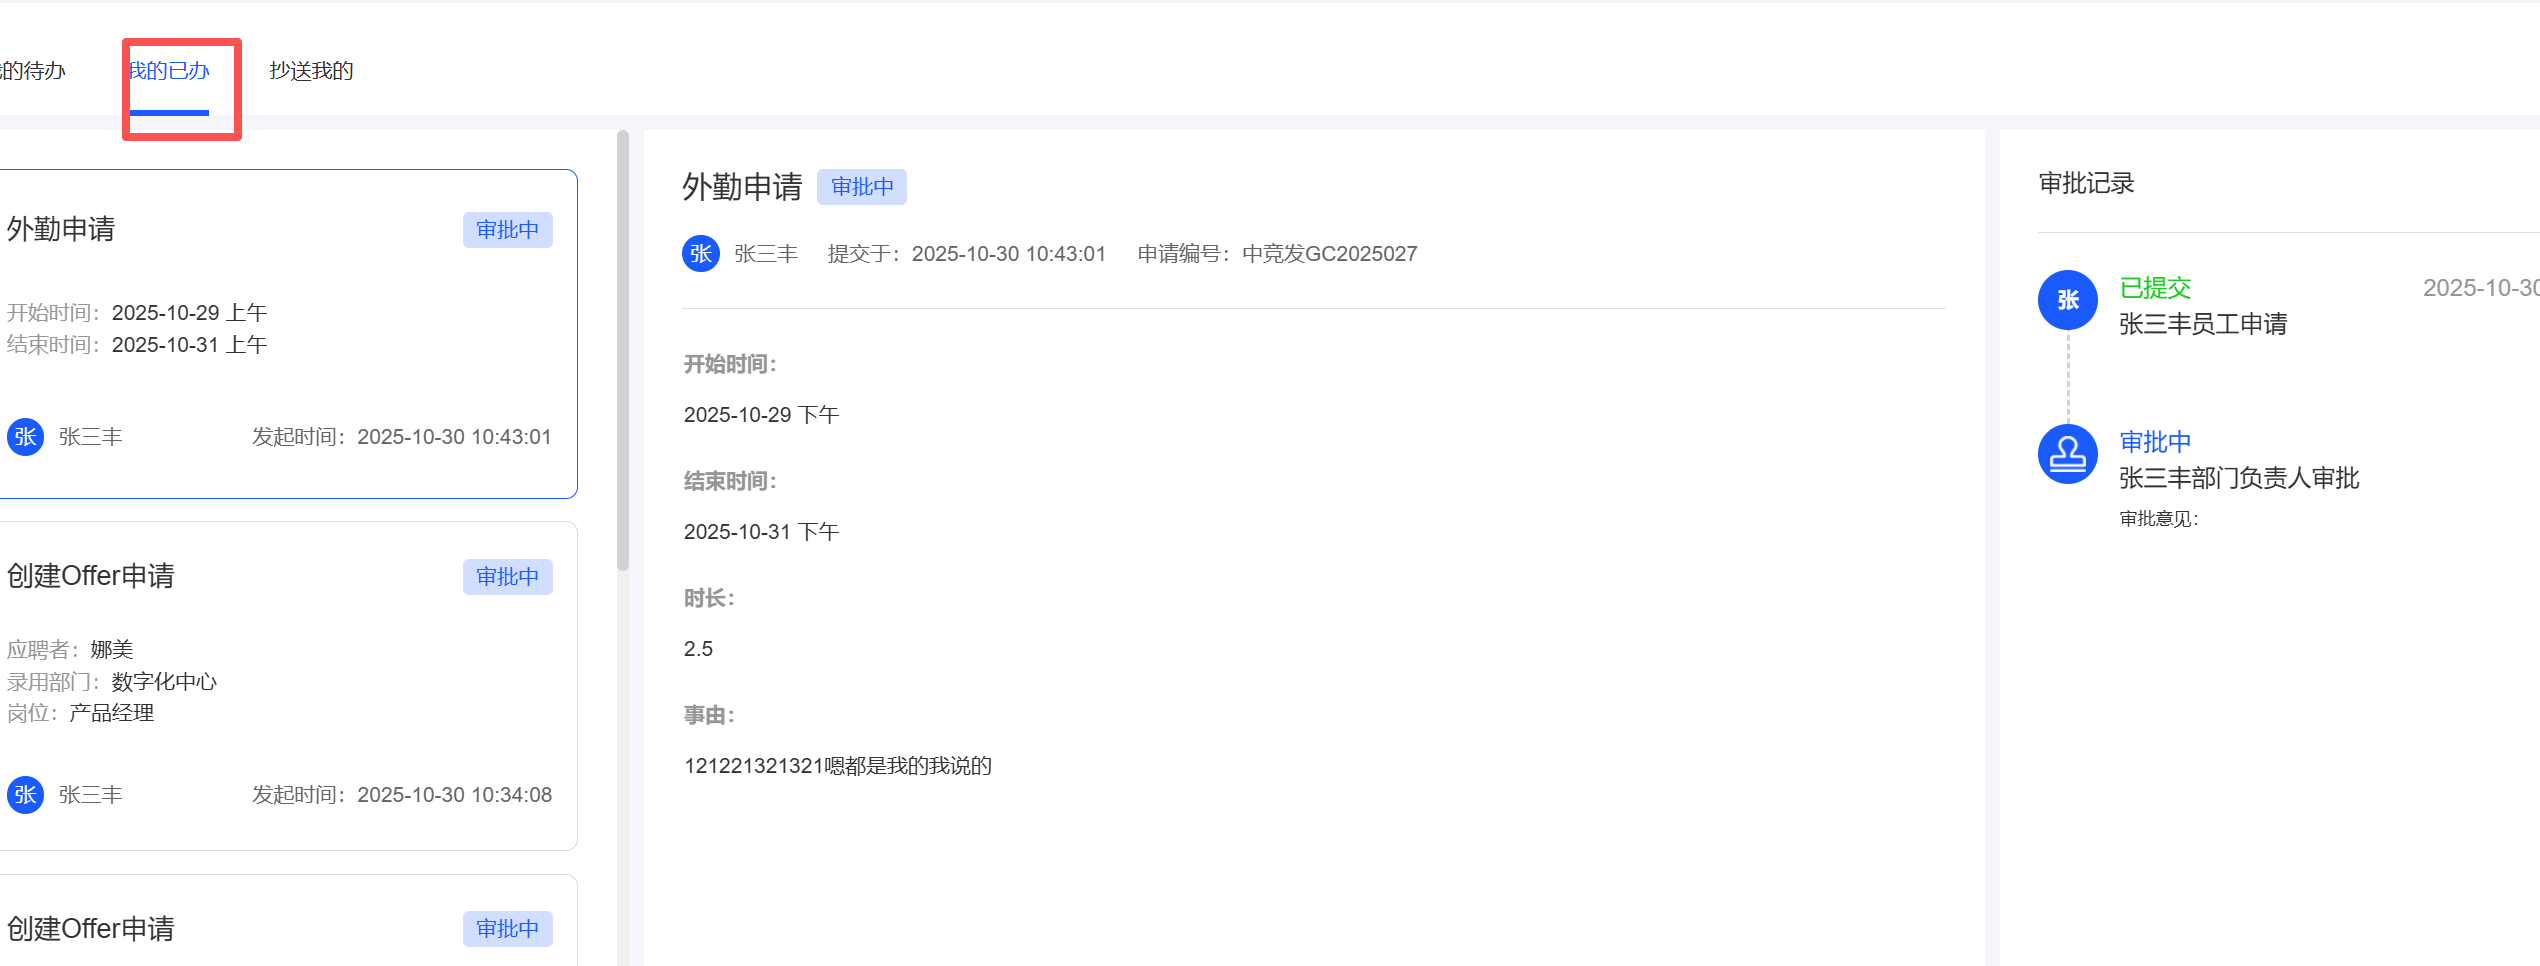Select the 我的已办 tab
Viewport: 2540px width, 966px height.
pyautogui.click(x=169, y=71)
